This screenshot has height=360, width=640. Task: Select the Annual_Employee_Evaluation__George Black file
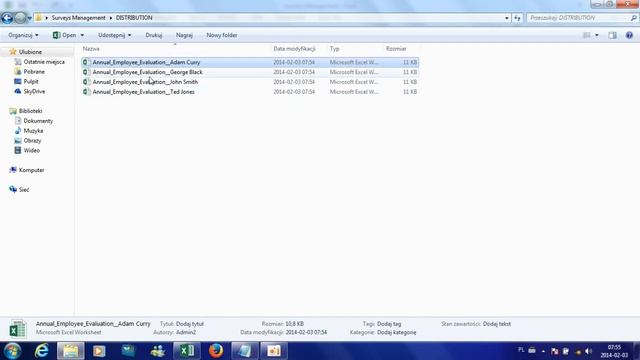[250, 72]
